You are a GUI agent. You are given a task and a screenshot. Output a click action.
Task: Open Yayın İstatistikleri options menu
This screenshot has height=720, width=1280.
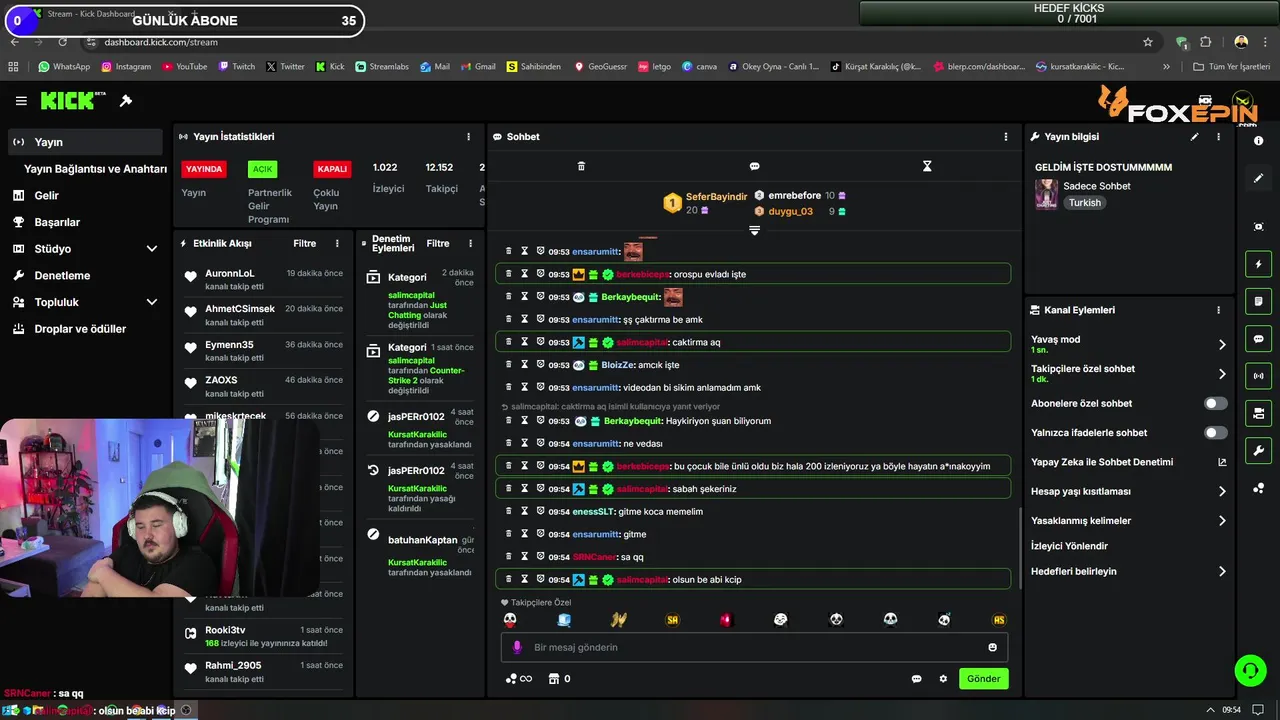coord(468,137)
